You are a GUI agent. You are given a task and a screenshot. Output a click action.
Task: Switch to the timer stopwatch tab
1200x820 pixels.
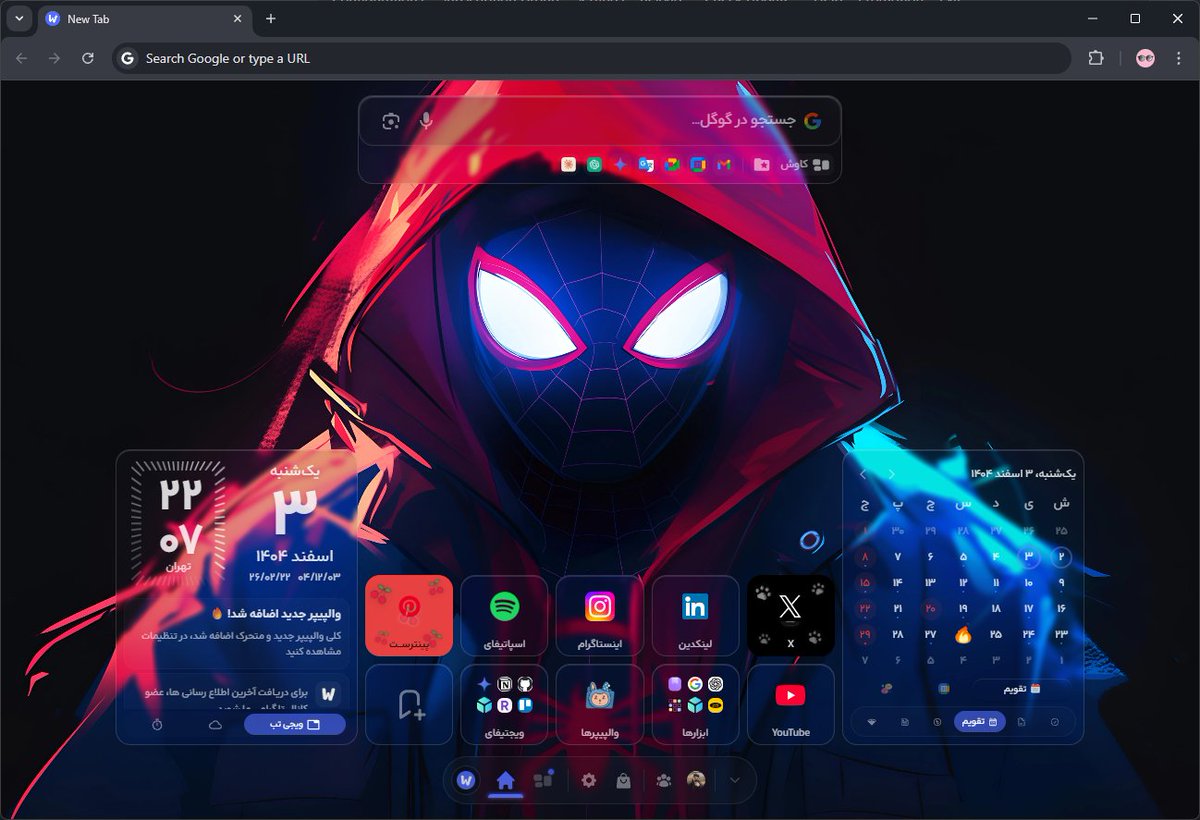[157, 724]
